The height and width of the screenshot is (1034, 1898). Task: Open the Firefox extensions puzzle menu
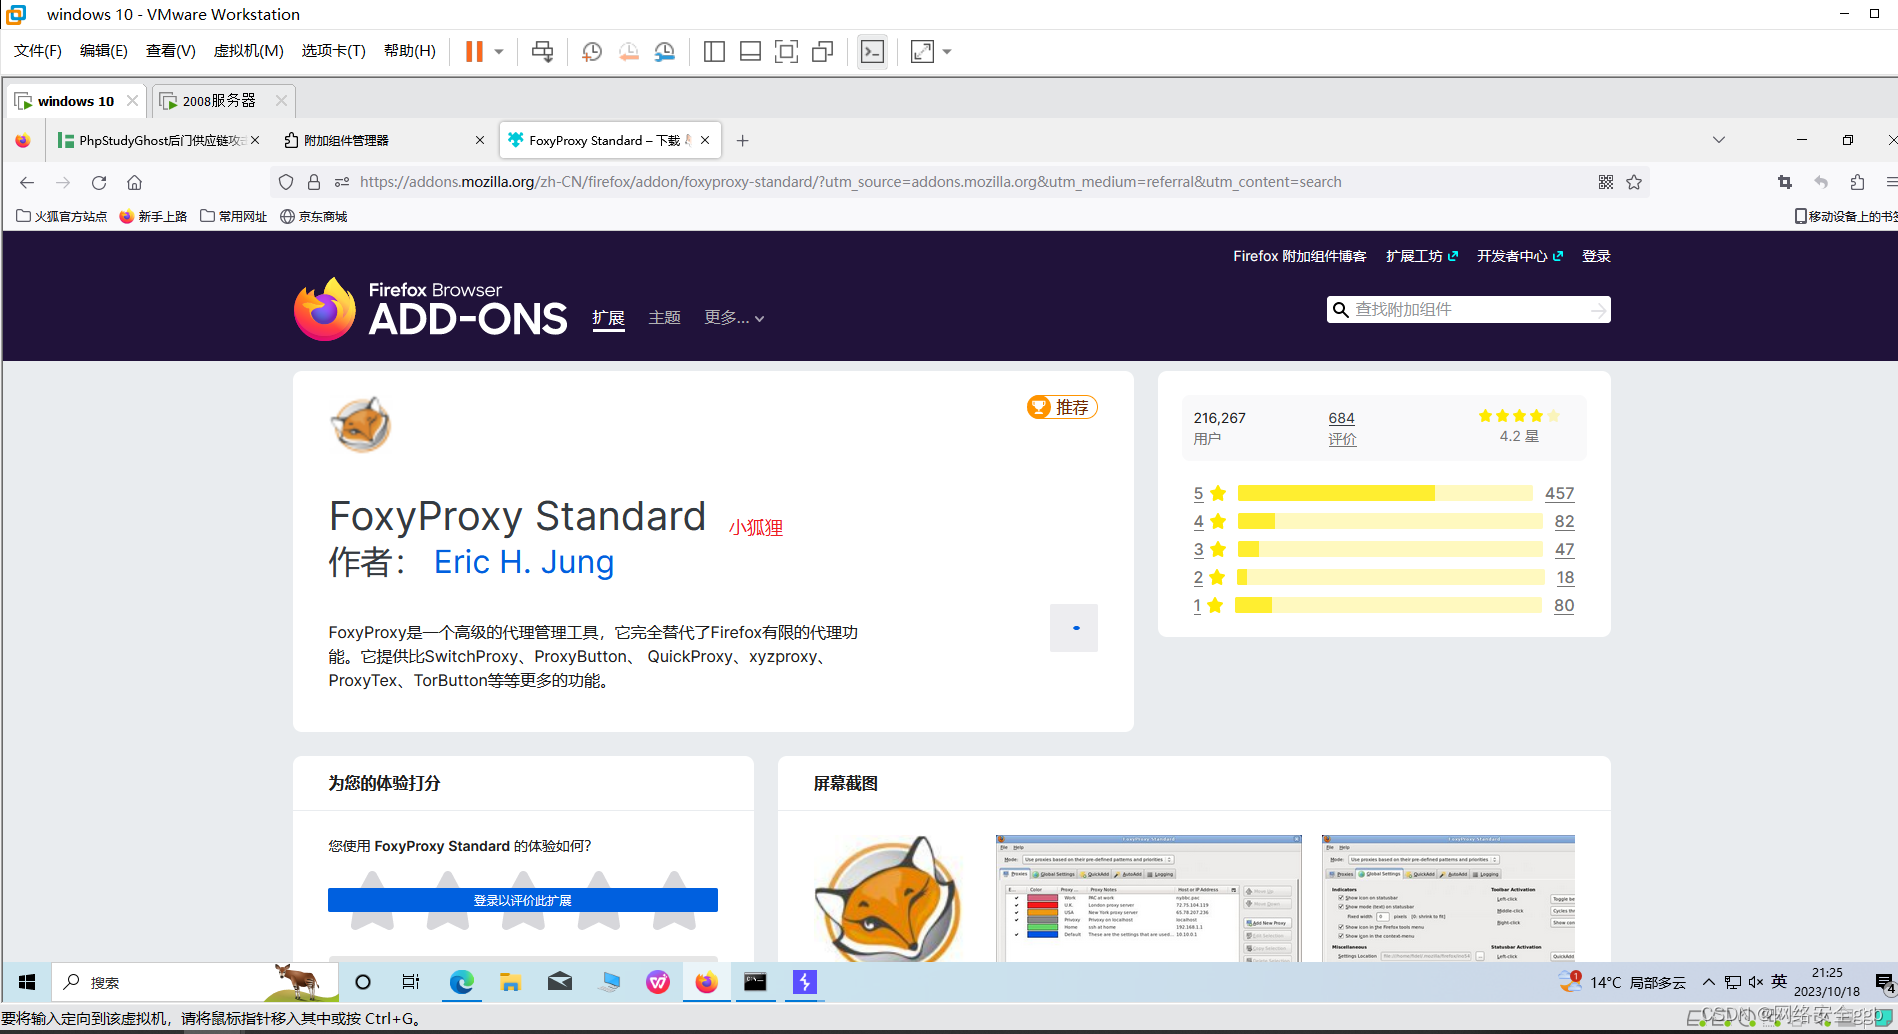click(x=1857, y=182)
